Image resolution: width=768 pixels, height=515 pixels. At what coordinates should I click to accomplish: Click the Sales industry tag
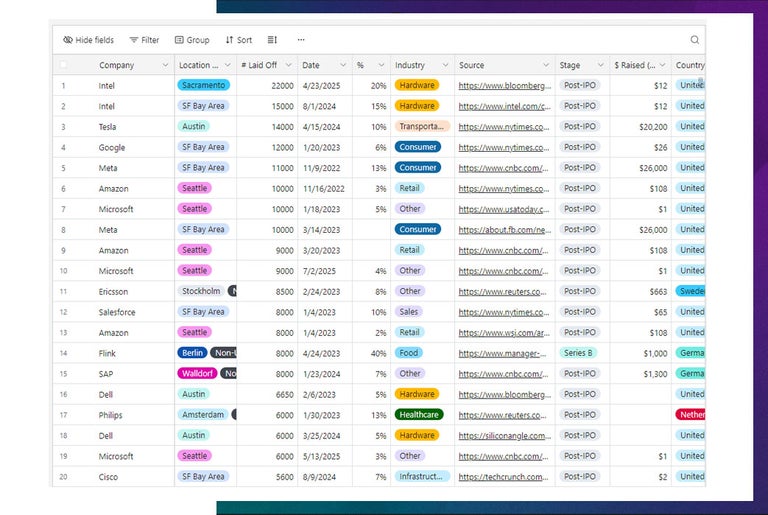coord(408,311)
